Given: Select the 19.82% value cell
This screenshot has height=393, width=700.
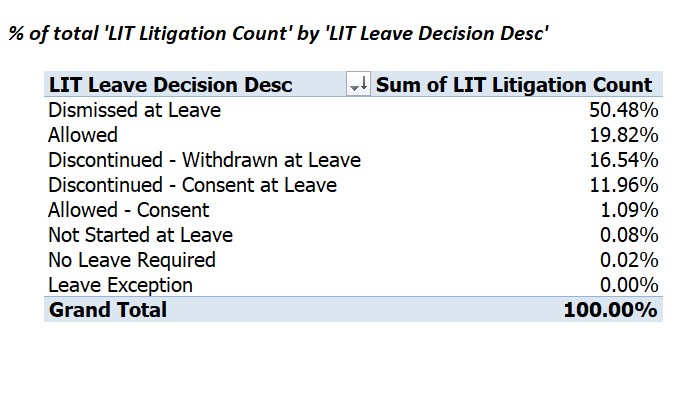Looking at the screenshot, I should [624, 135].
